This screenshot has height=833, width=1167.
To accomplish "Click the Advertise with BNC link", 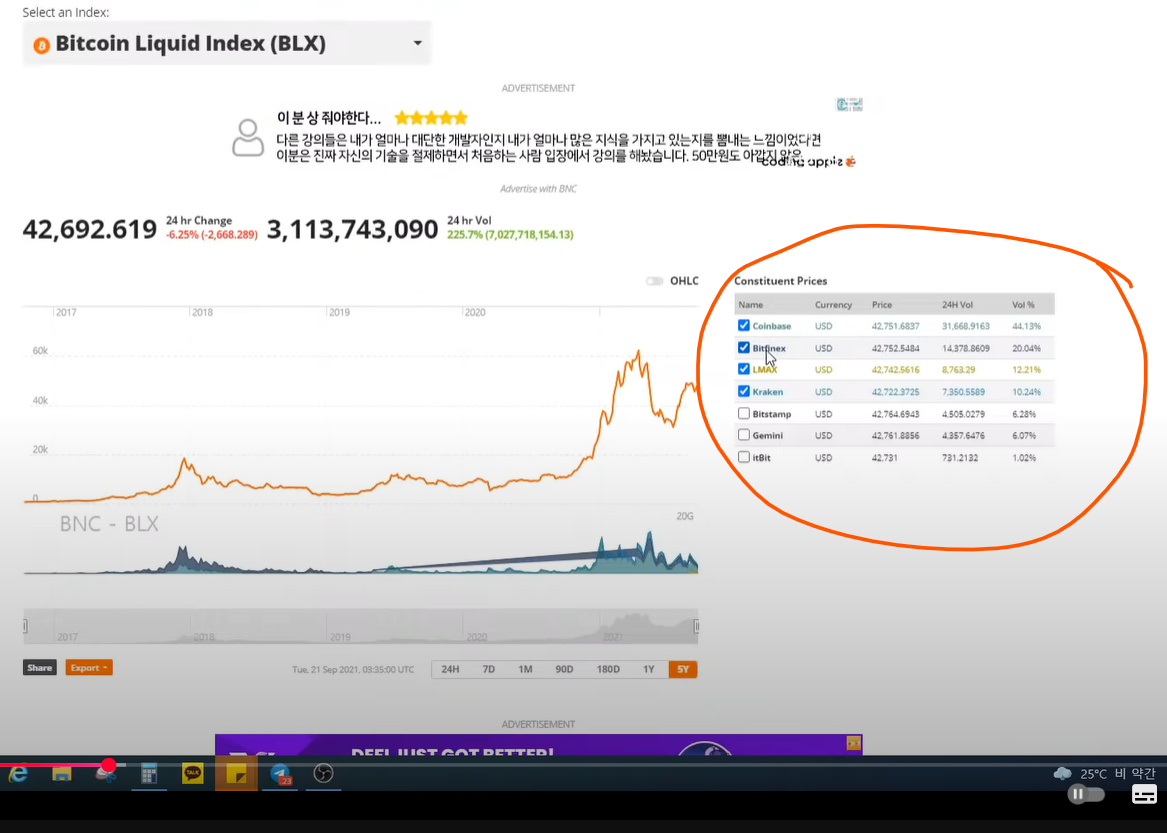I will 538,189.
